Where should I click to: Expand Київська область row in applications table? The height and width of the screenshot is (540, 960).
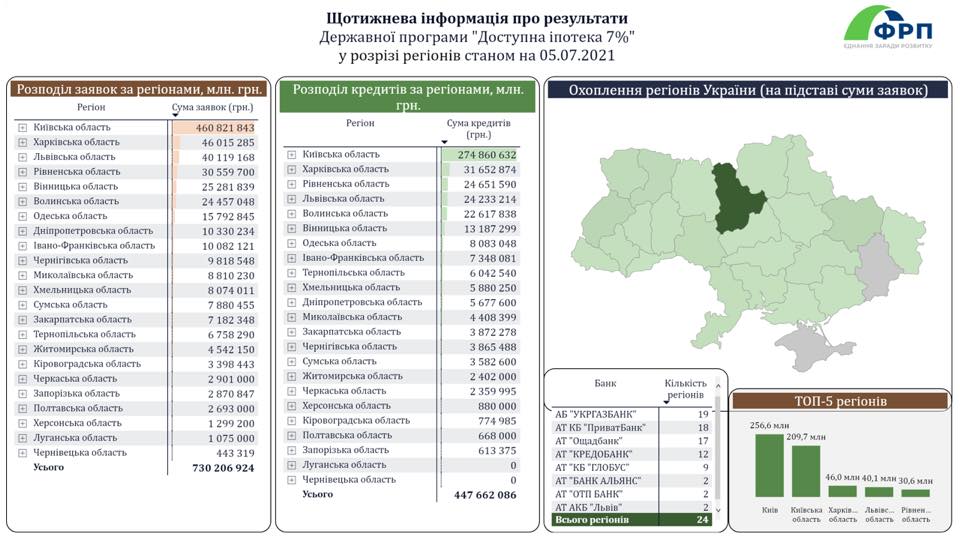click(x=21, y=128)
